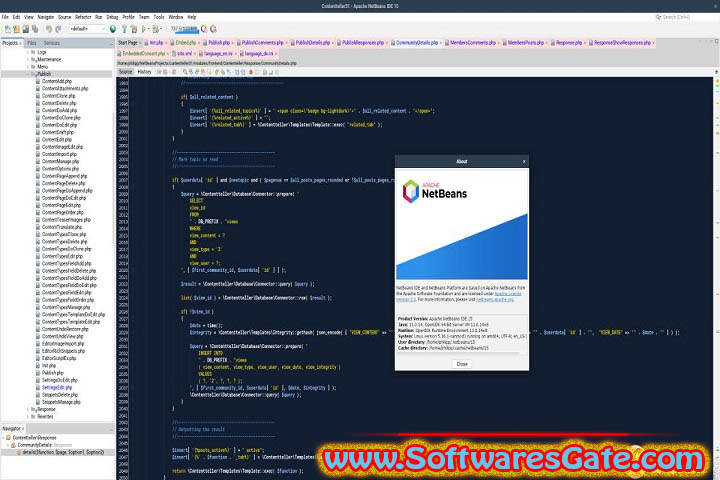This screenshot has height=480, width=720.
Task: Switch to the PublishComments.php editor tab
Action: [262, 43]
